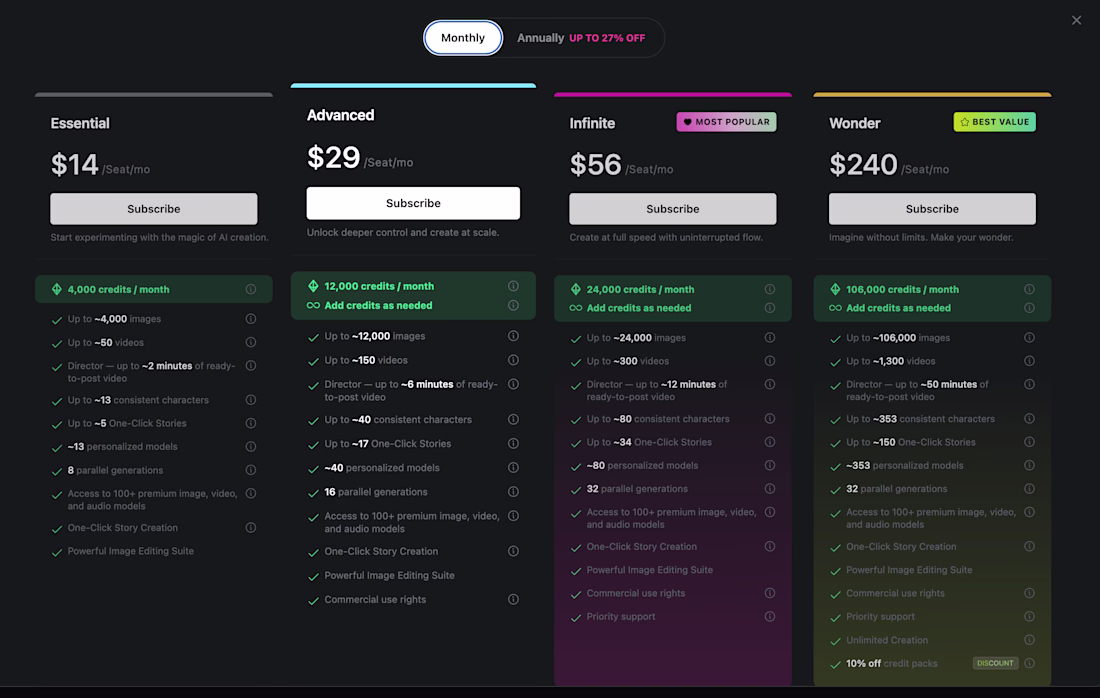Image resolution: width=1100 pixels, height=698 pixels.
Task: Click 'Imagine without limits' description
Action: tap(921, 237)
